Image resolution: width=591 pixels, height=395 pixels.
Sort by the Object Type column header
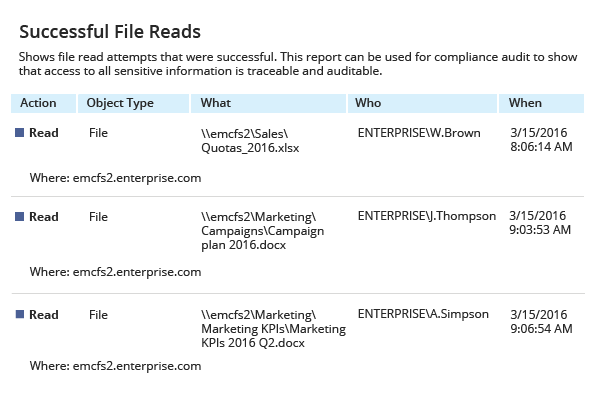pos(133,103)
